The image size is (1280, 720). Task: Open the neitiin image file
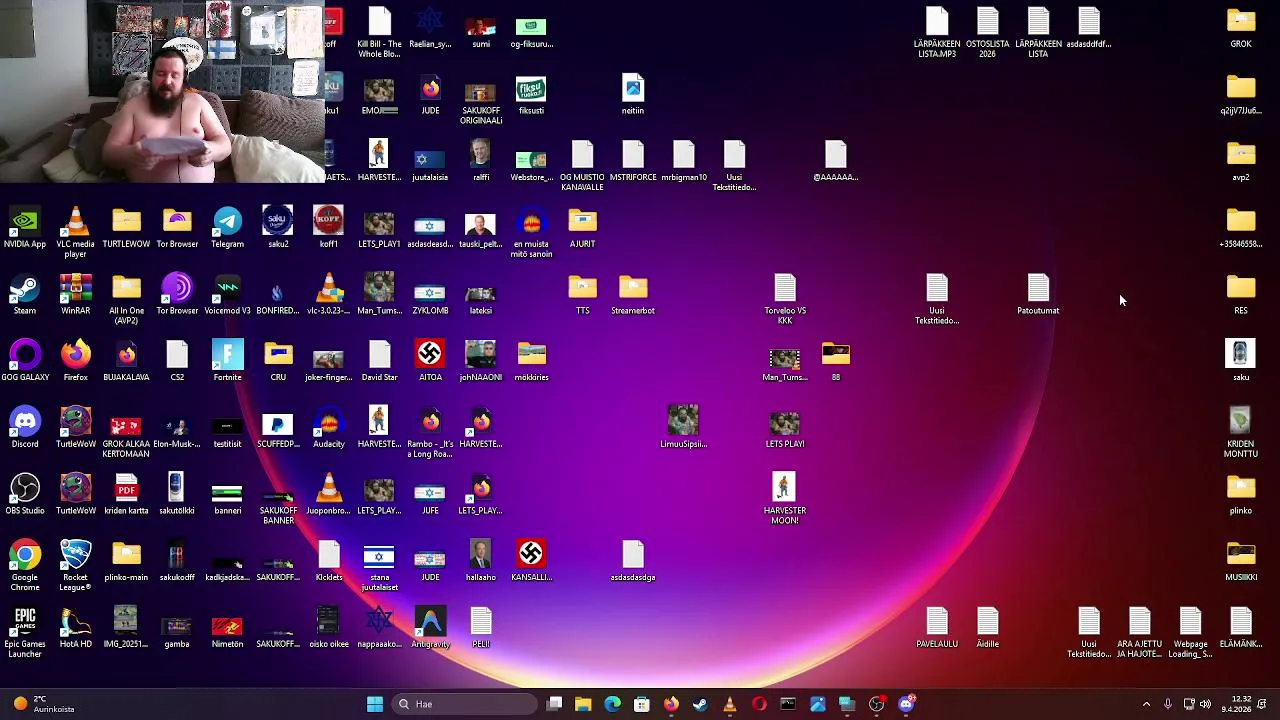pos(633,95)
